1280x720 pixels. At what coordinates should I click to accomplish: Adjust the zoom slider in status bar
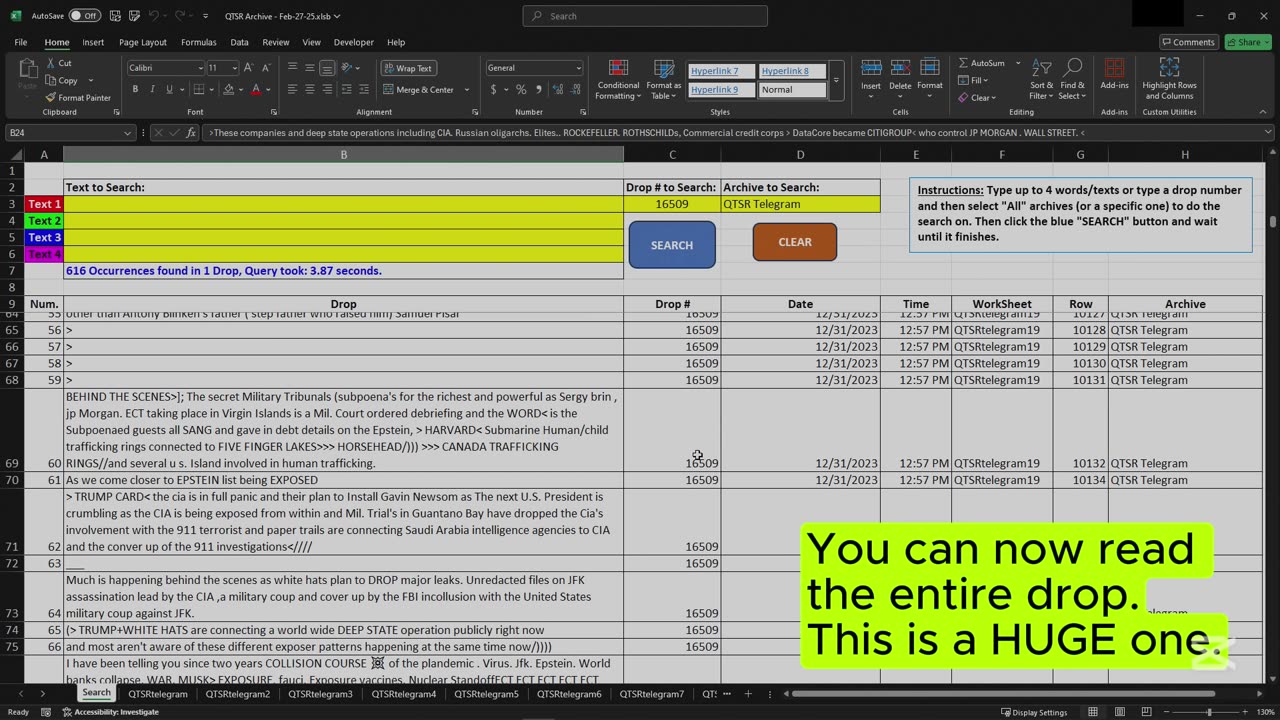1209,712
